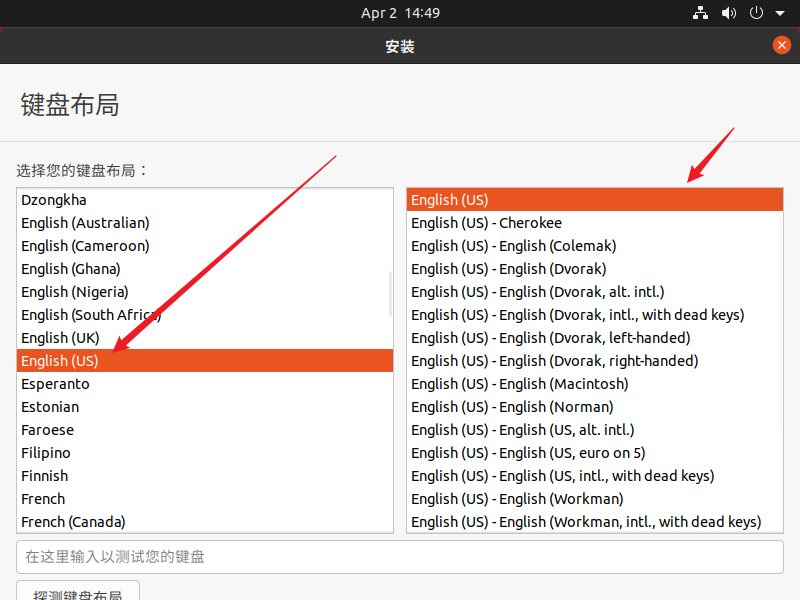800x600 pixels.
Task: Select English (Nigeria) layout
Action: 205,292
